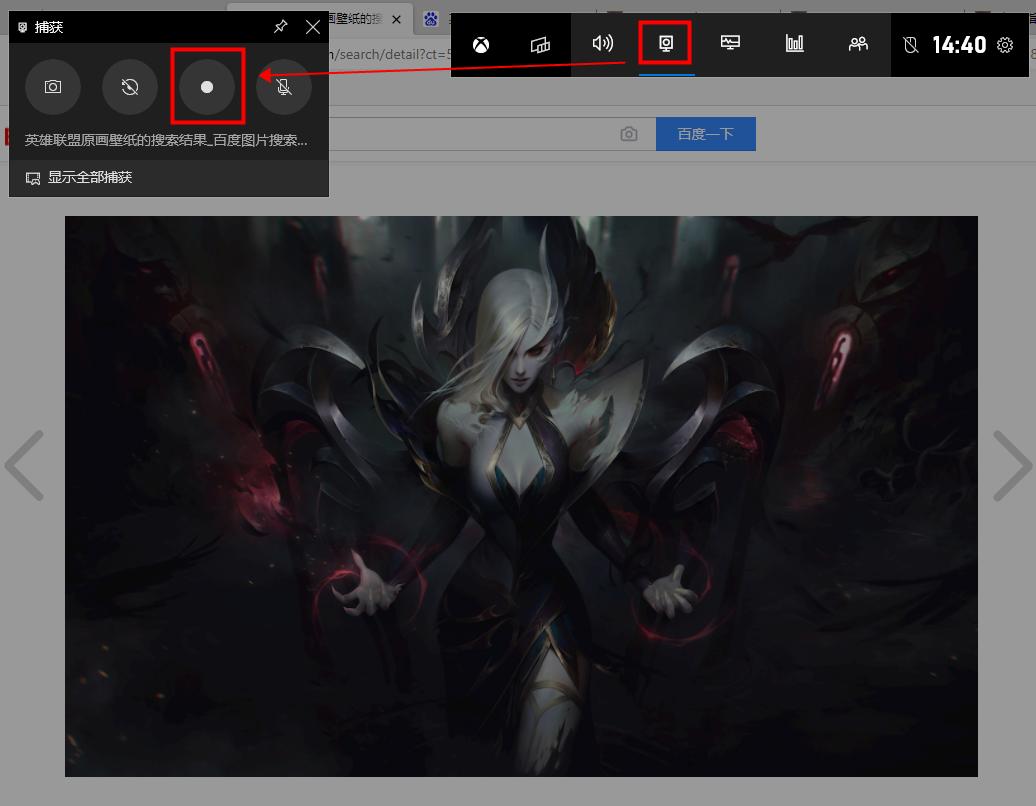Toggle microphone while recording

(x=283, y=87)
